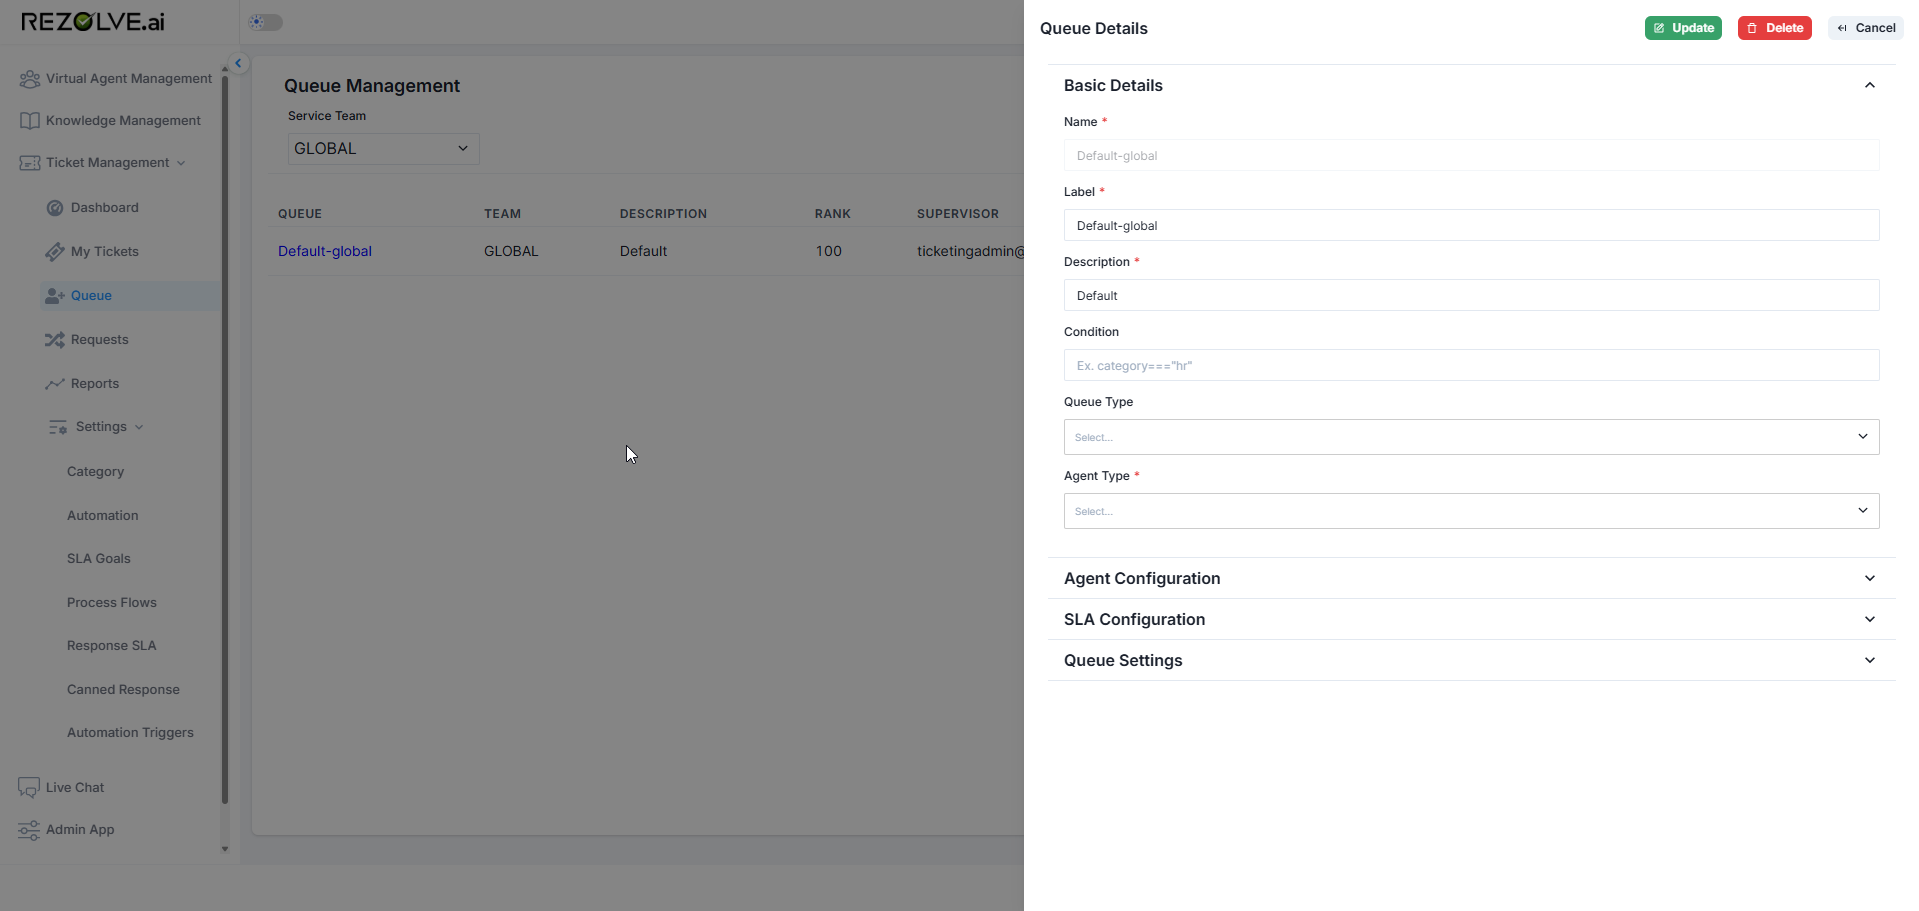The image size is (1919, 911).
Task: Open SLA Goals settings
Action: (x=99, y=559)
